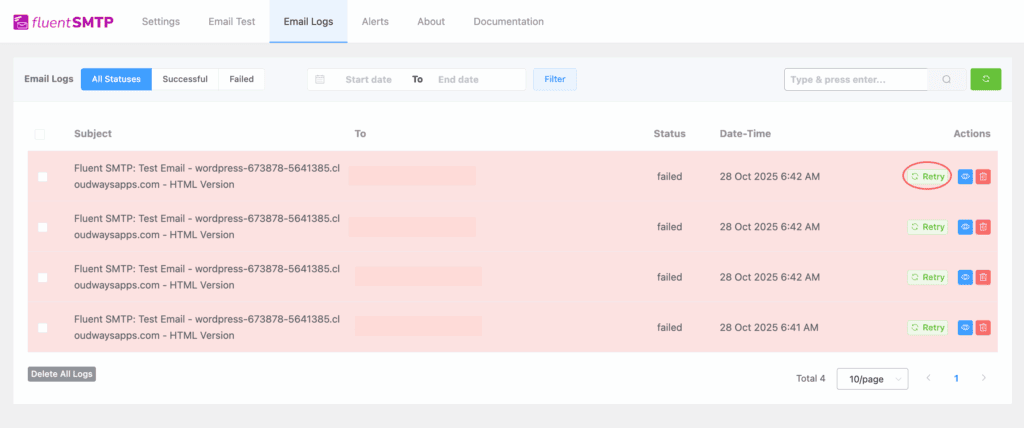This screenshot has width=1024, height=428.
Task: Click the Date-Time column header
Action: pyautogui.click(x=745, y=134)
